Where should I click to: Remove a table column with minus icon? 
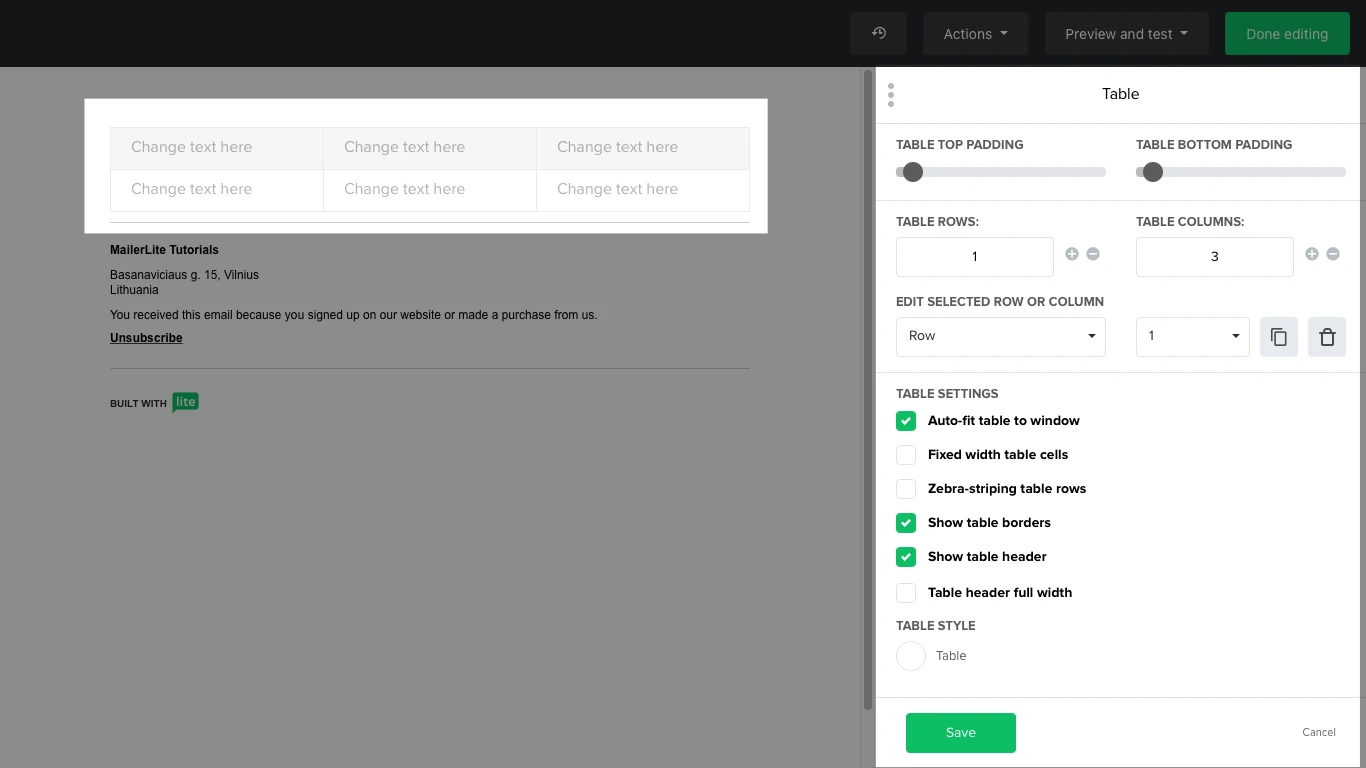[x=1333, y=254]
